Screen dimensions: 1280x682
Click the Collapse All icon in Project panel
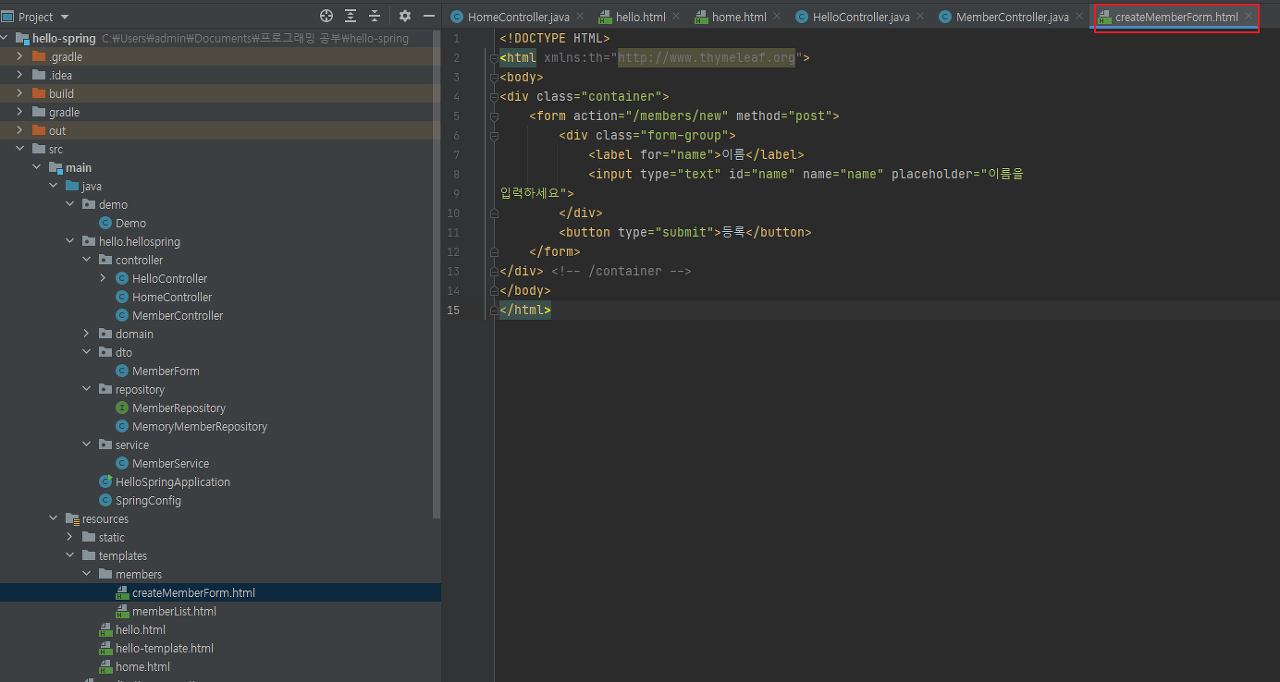pyautogui.click(x=375, y=16)
